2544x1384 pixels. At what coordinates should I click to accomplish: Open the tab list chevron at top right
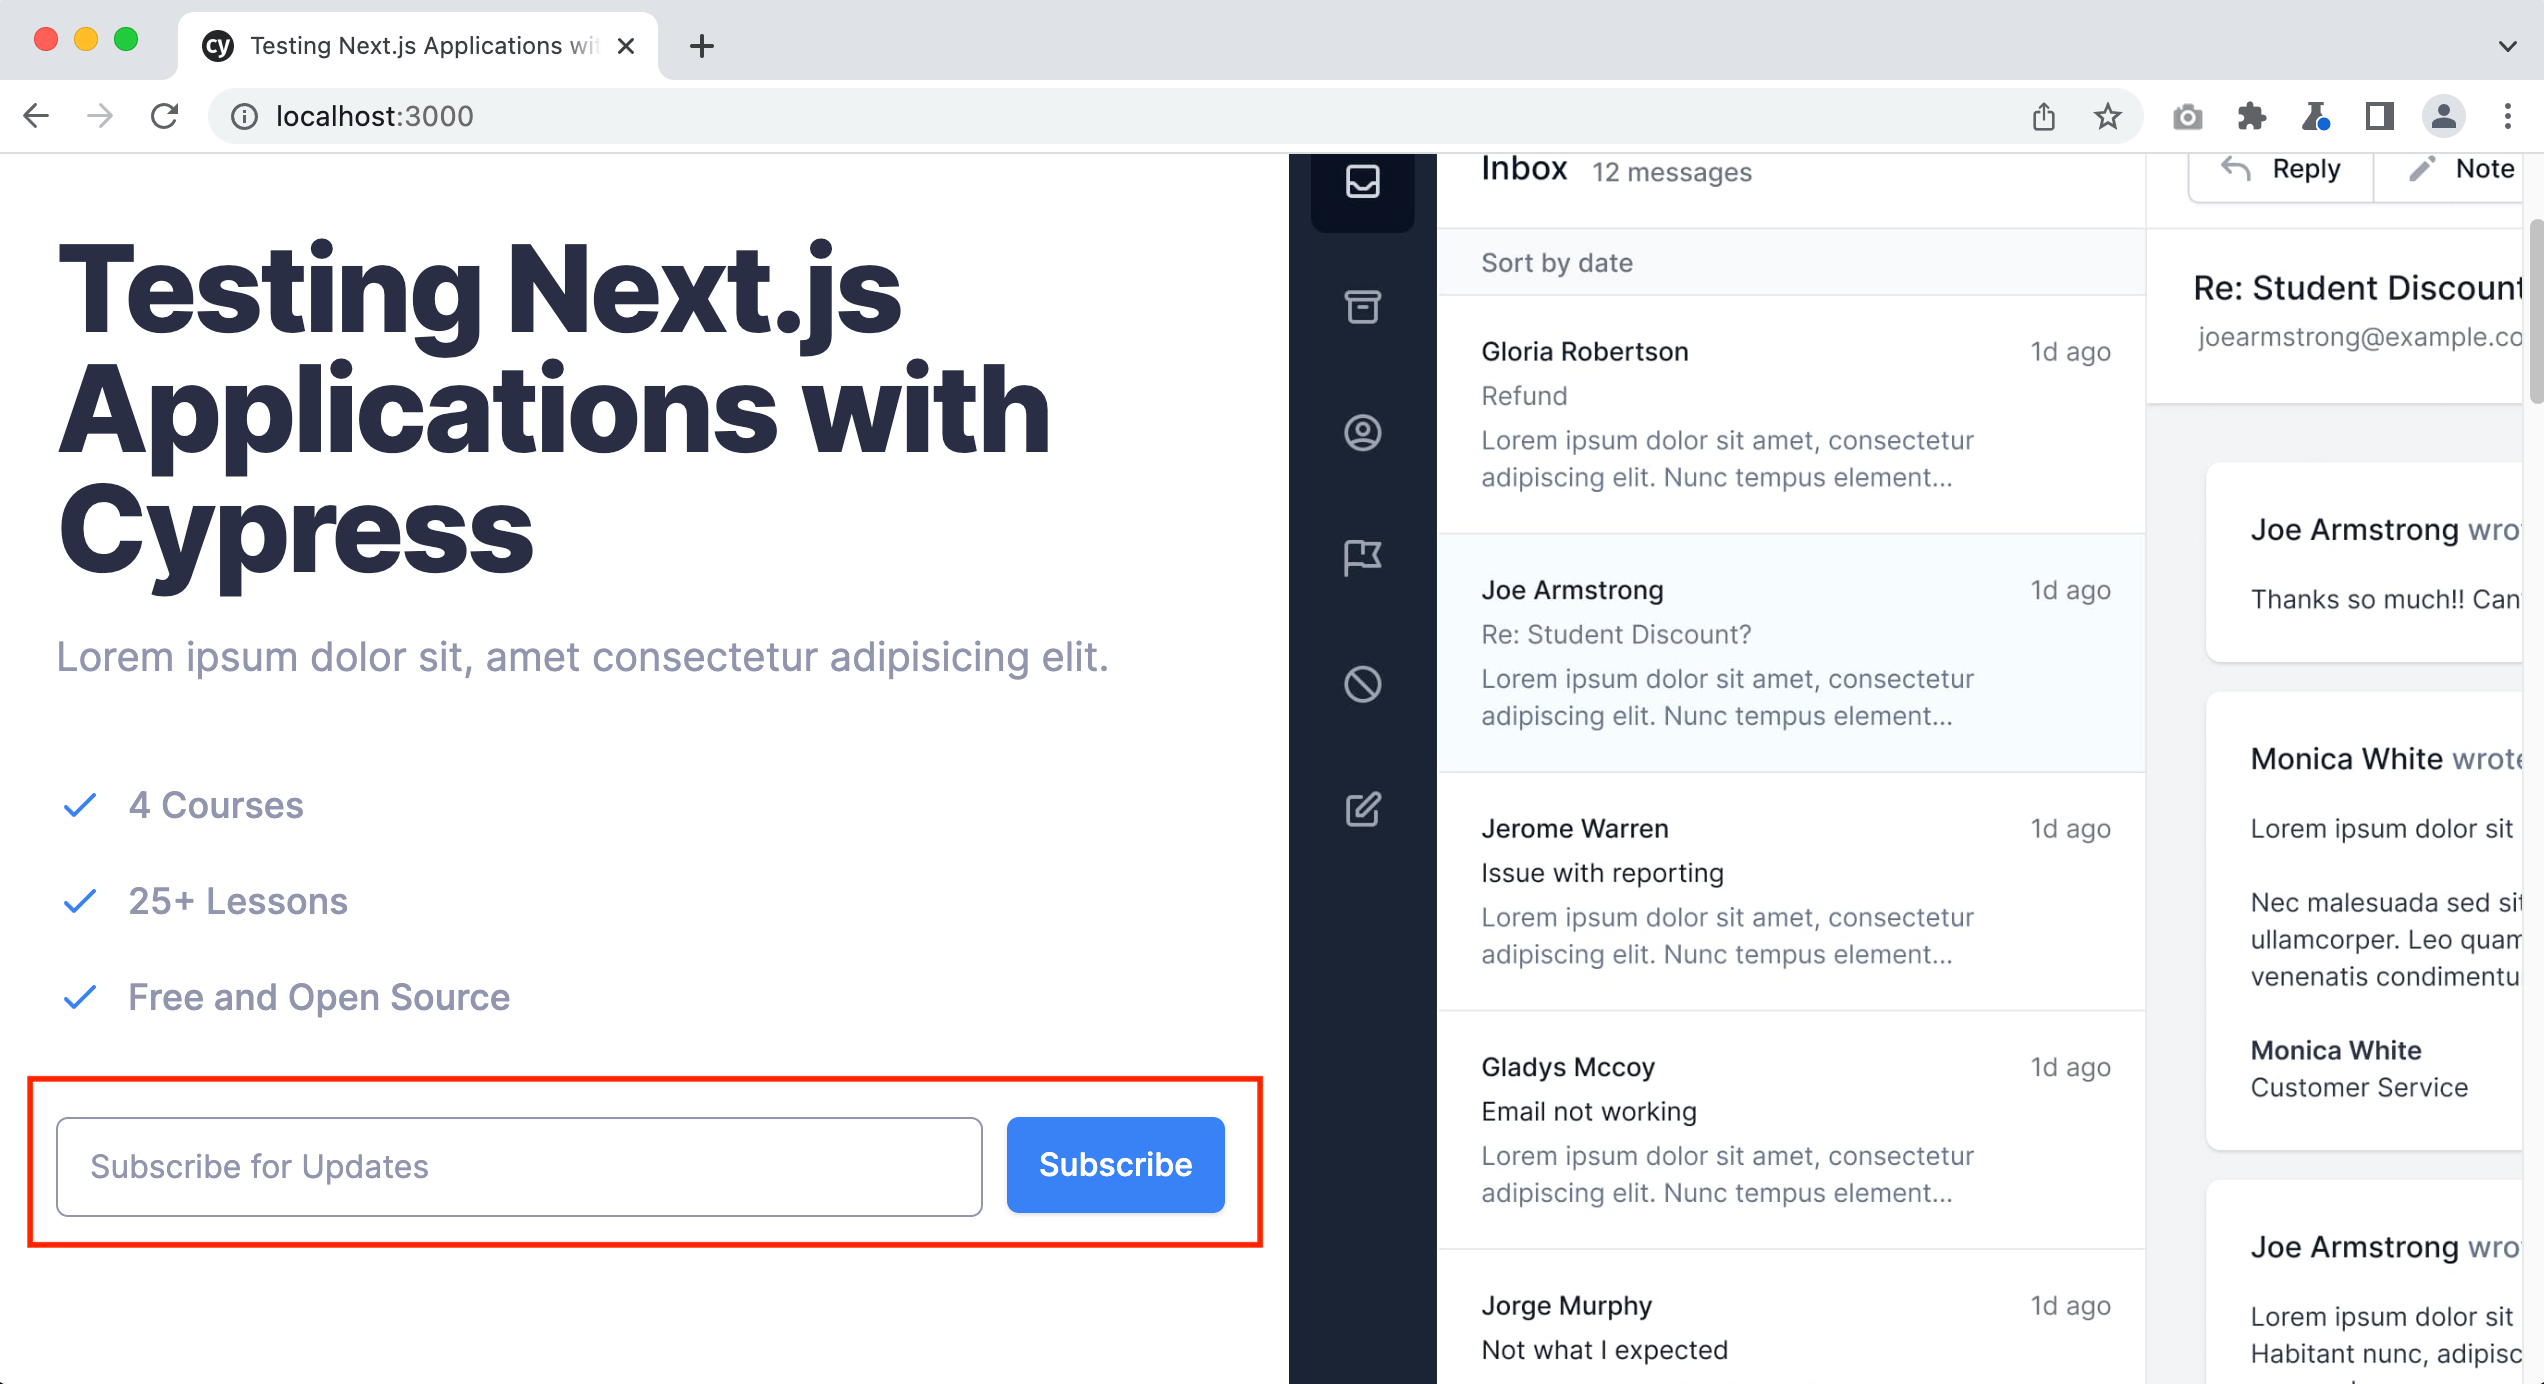2508,46
